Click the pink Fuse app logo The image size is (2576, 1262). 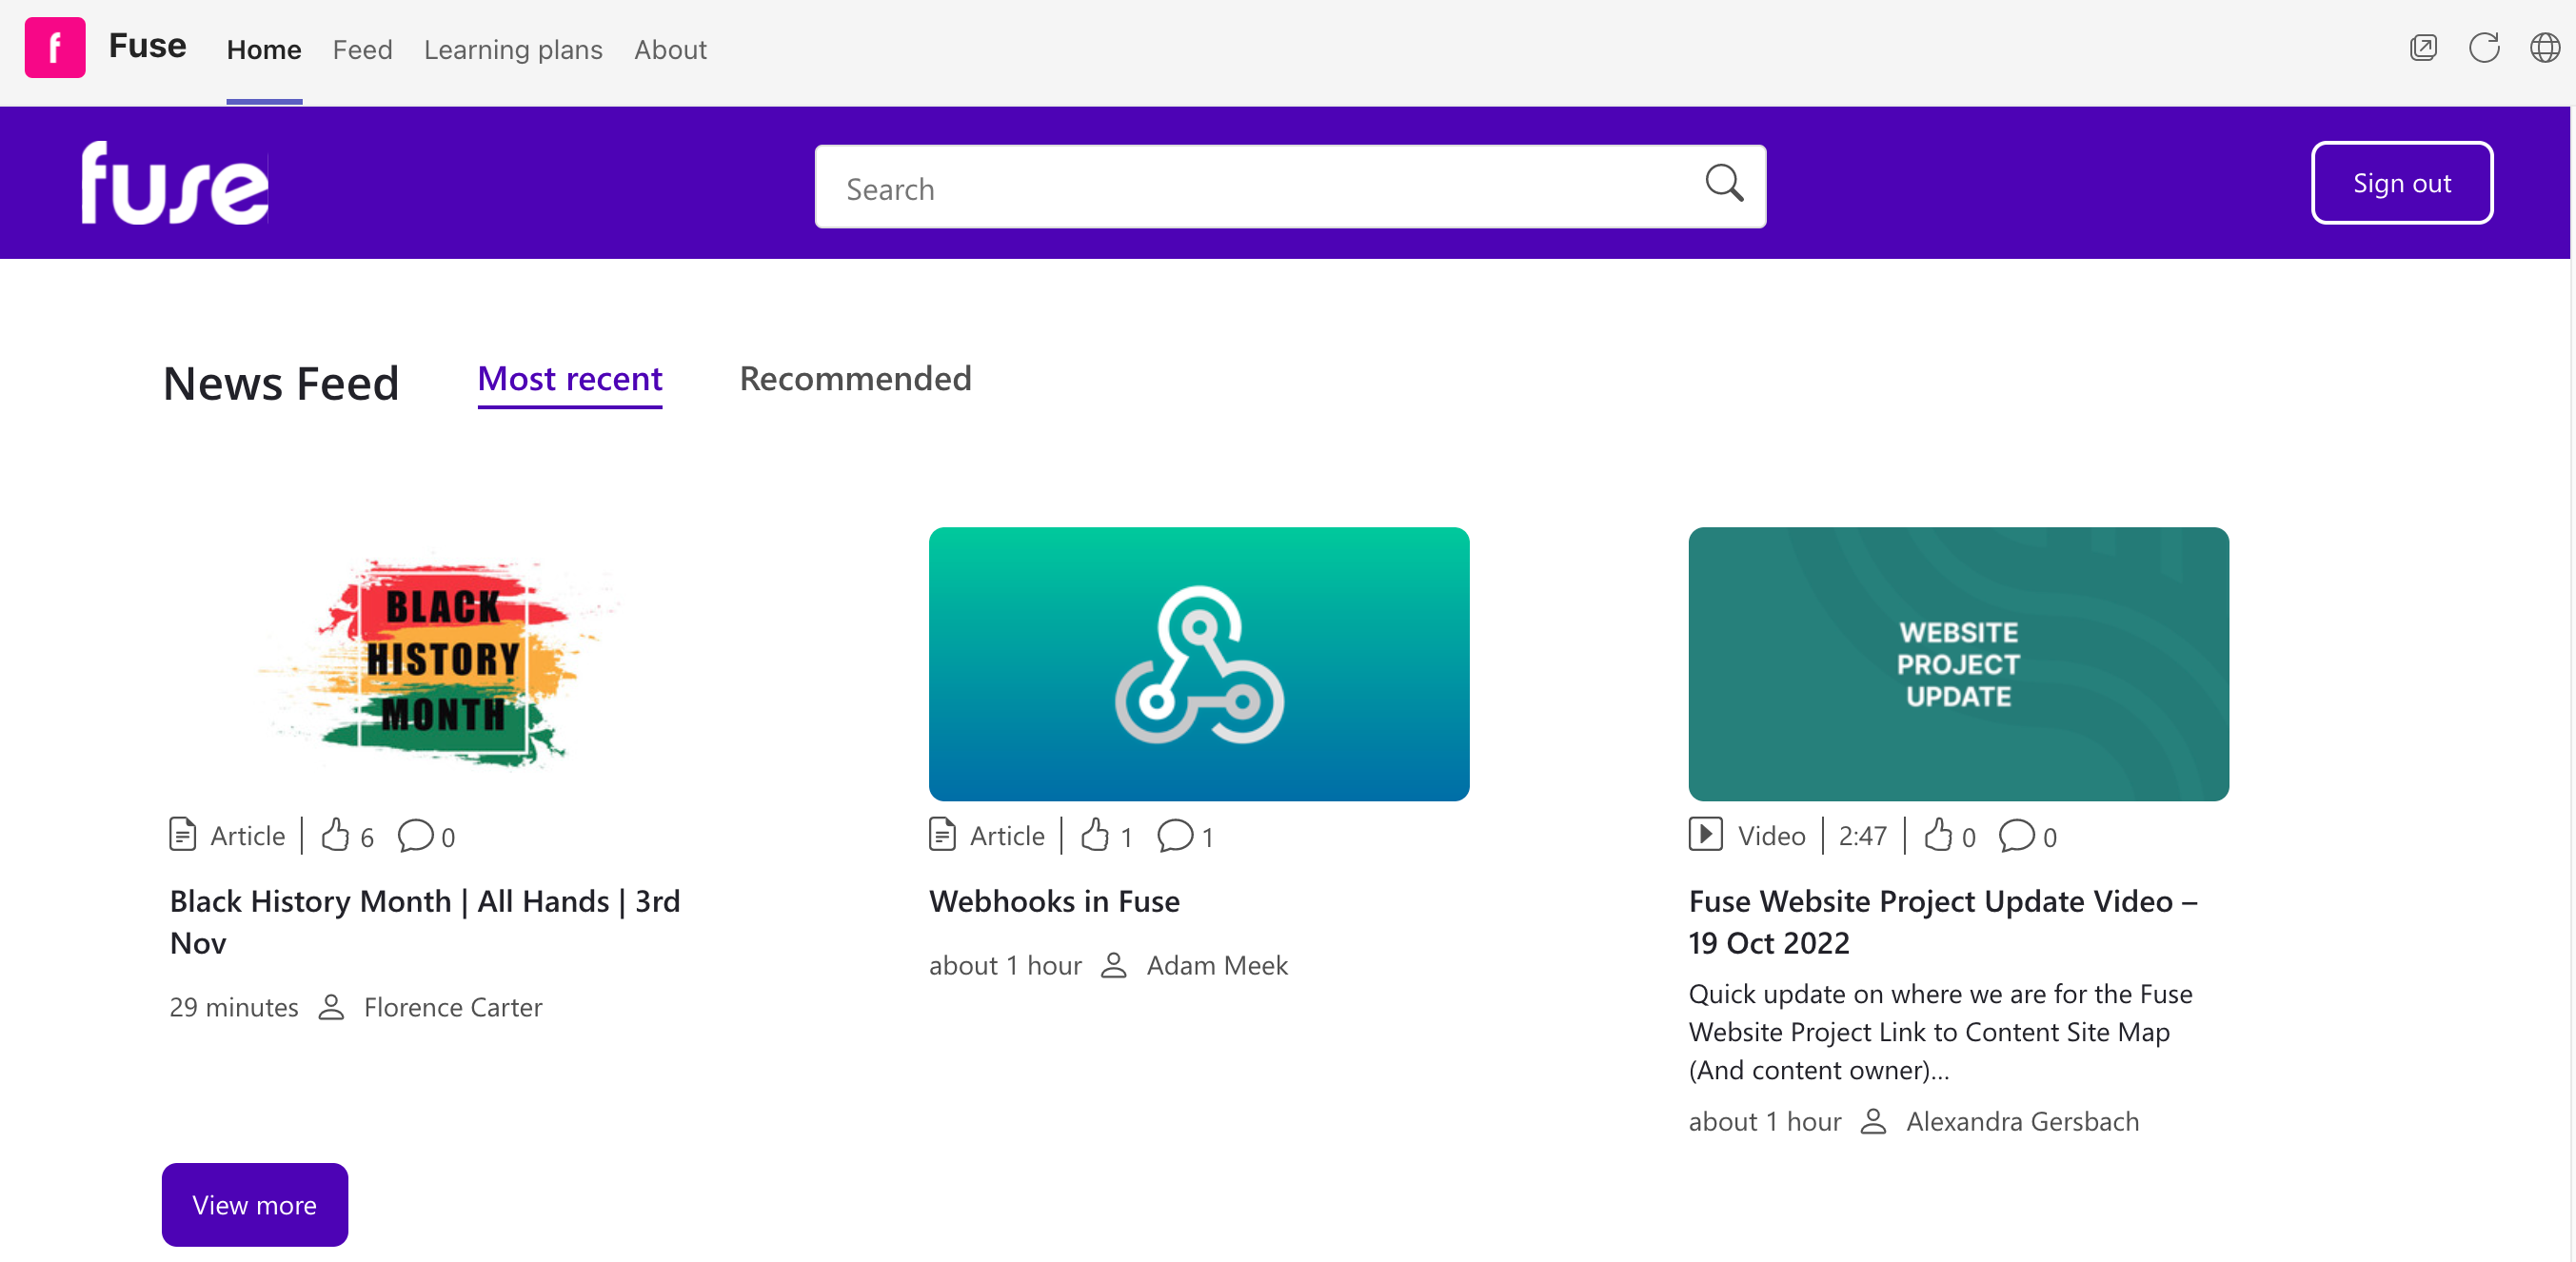pyautogui.click(x=55, y=47)
